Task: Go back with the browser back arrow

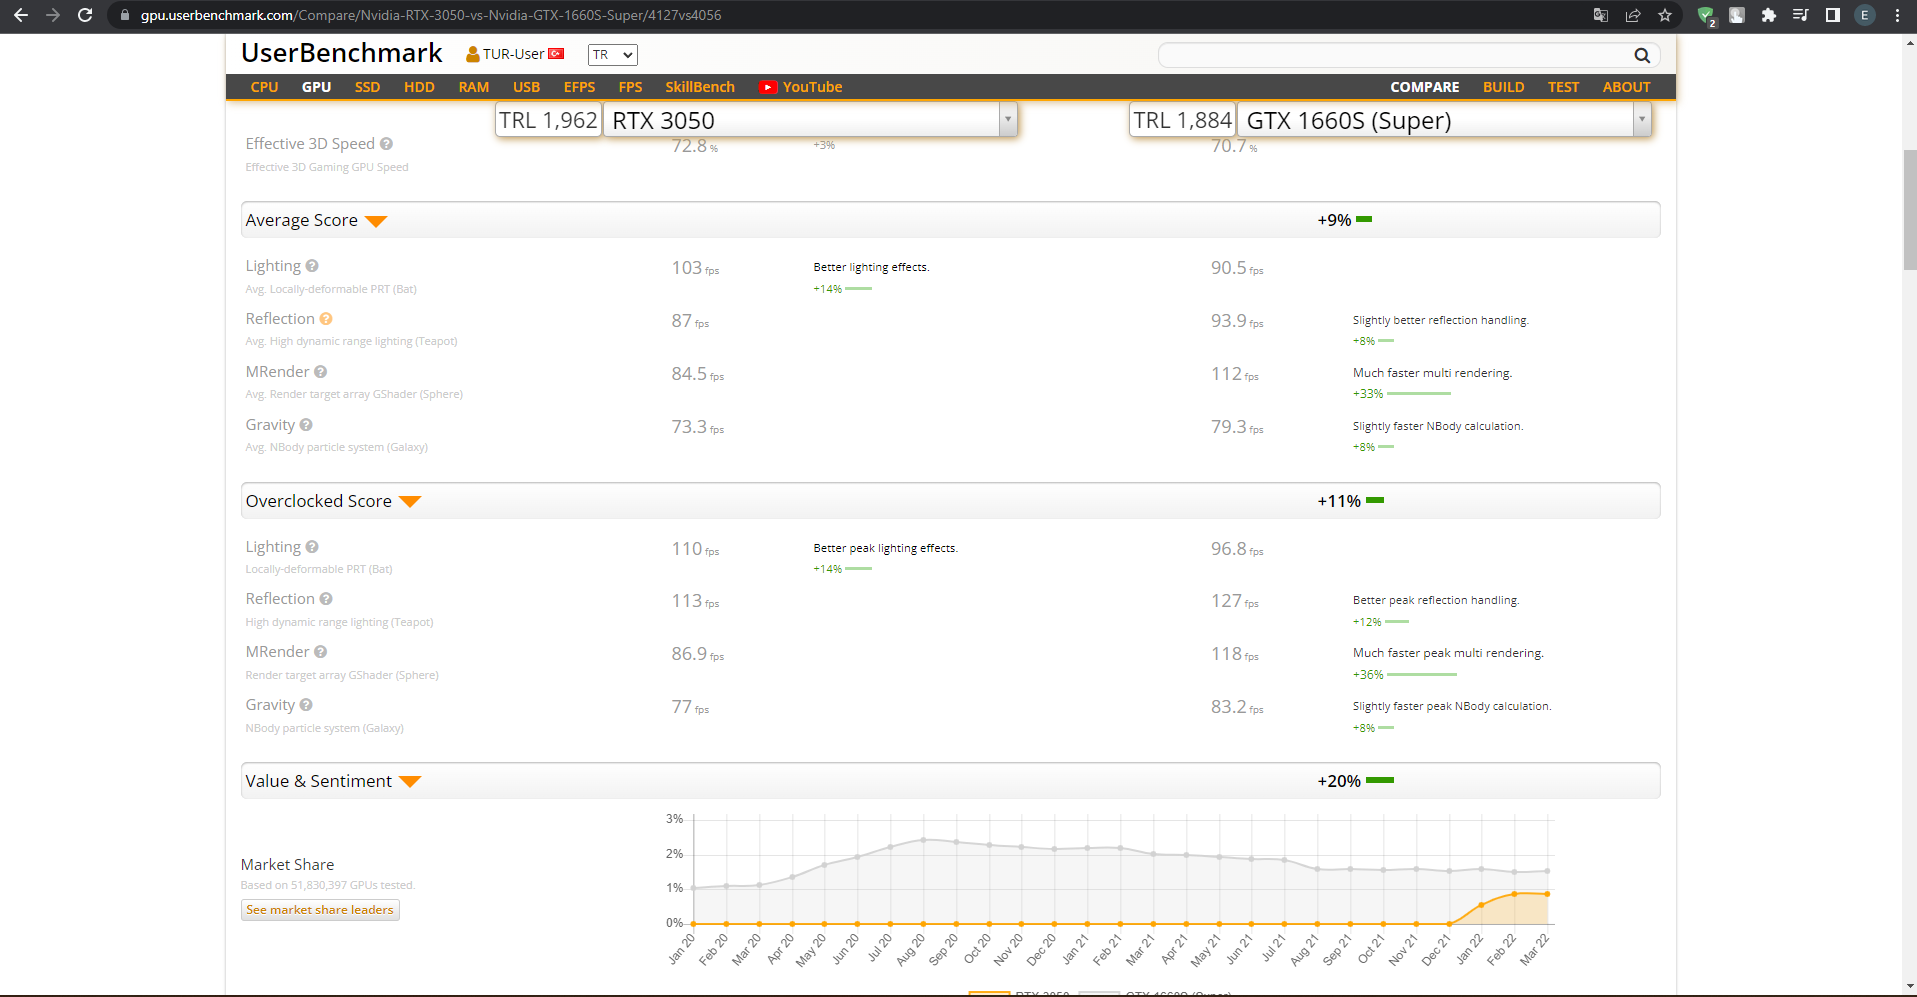Action: (20, 15)
